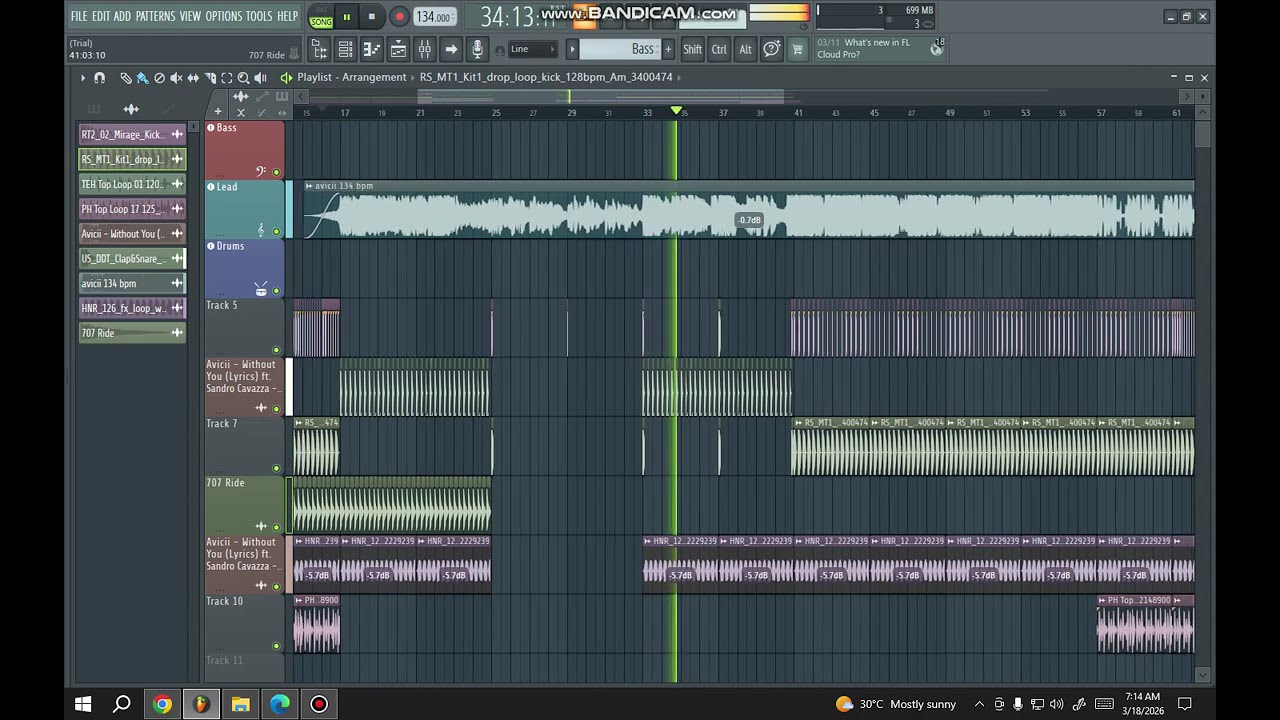1280x720 pixels.
Task: Select the Delete tool in playlist
Action: tap(159, 77)
